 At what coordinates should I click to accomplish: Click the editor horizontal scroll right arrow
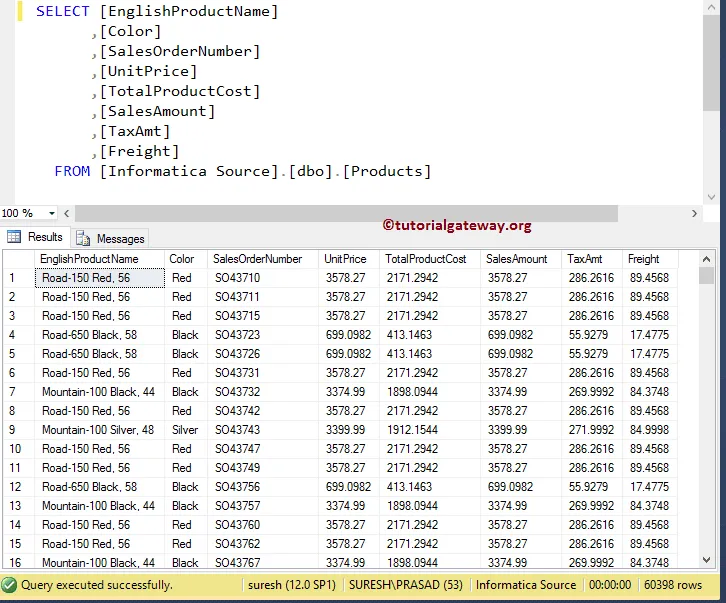pyautogui.click(x=694, y=214)
